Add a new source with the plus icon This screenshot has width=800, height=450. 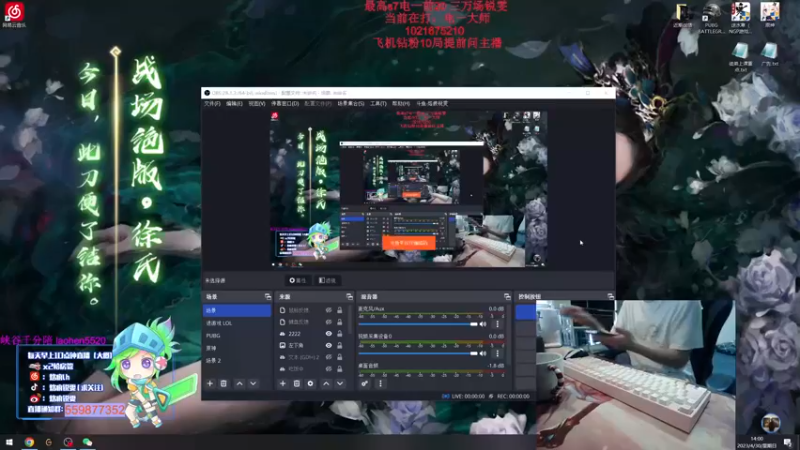[x=283, y=384]
